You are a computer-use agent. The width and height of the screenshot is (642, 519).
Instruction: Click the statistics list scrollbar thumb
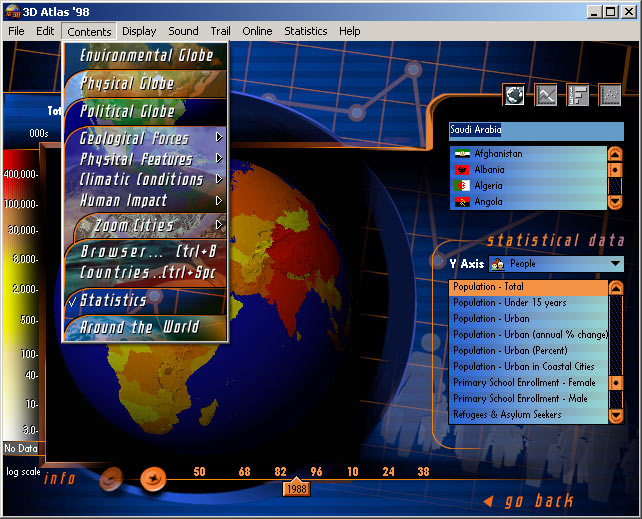pos(616,383)
